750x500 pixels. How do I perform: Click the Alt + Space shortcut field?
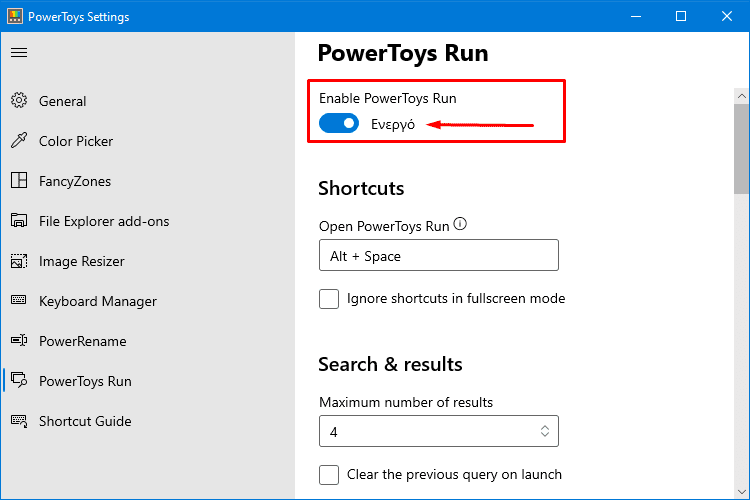tap(439, 256)
